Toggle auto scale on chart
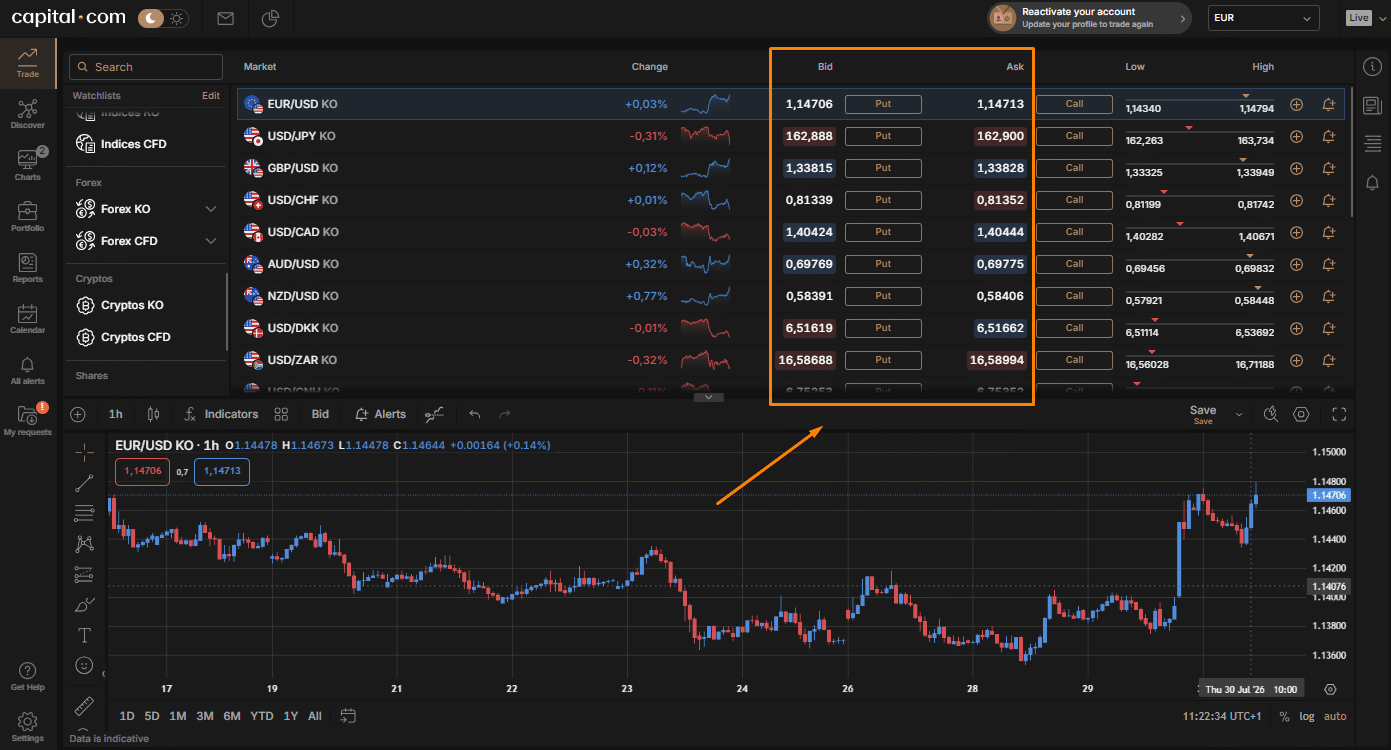 tap(1335, 716)
